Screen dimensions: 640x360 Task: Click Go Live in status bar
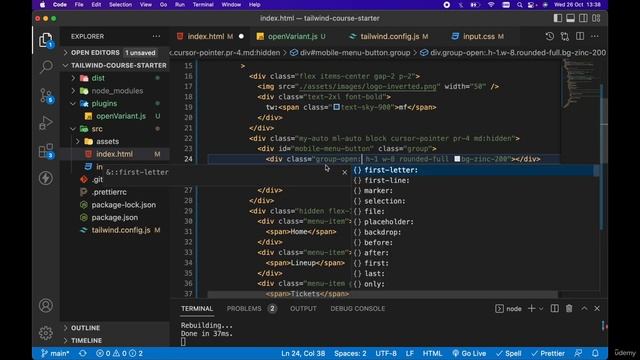[469, 353]
